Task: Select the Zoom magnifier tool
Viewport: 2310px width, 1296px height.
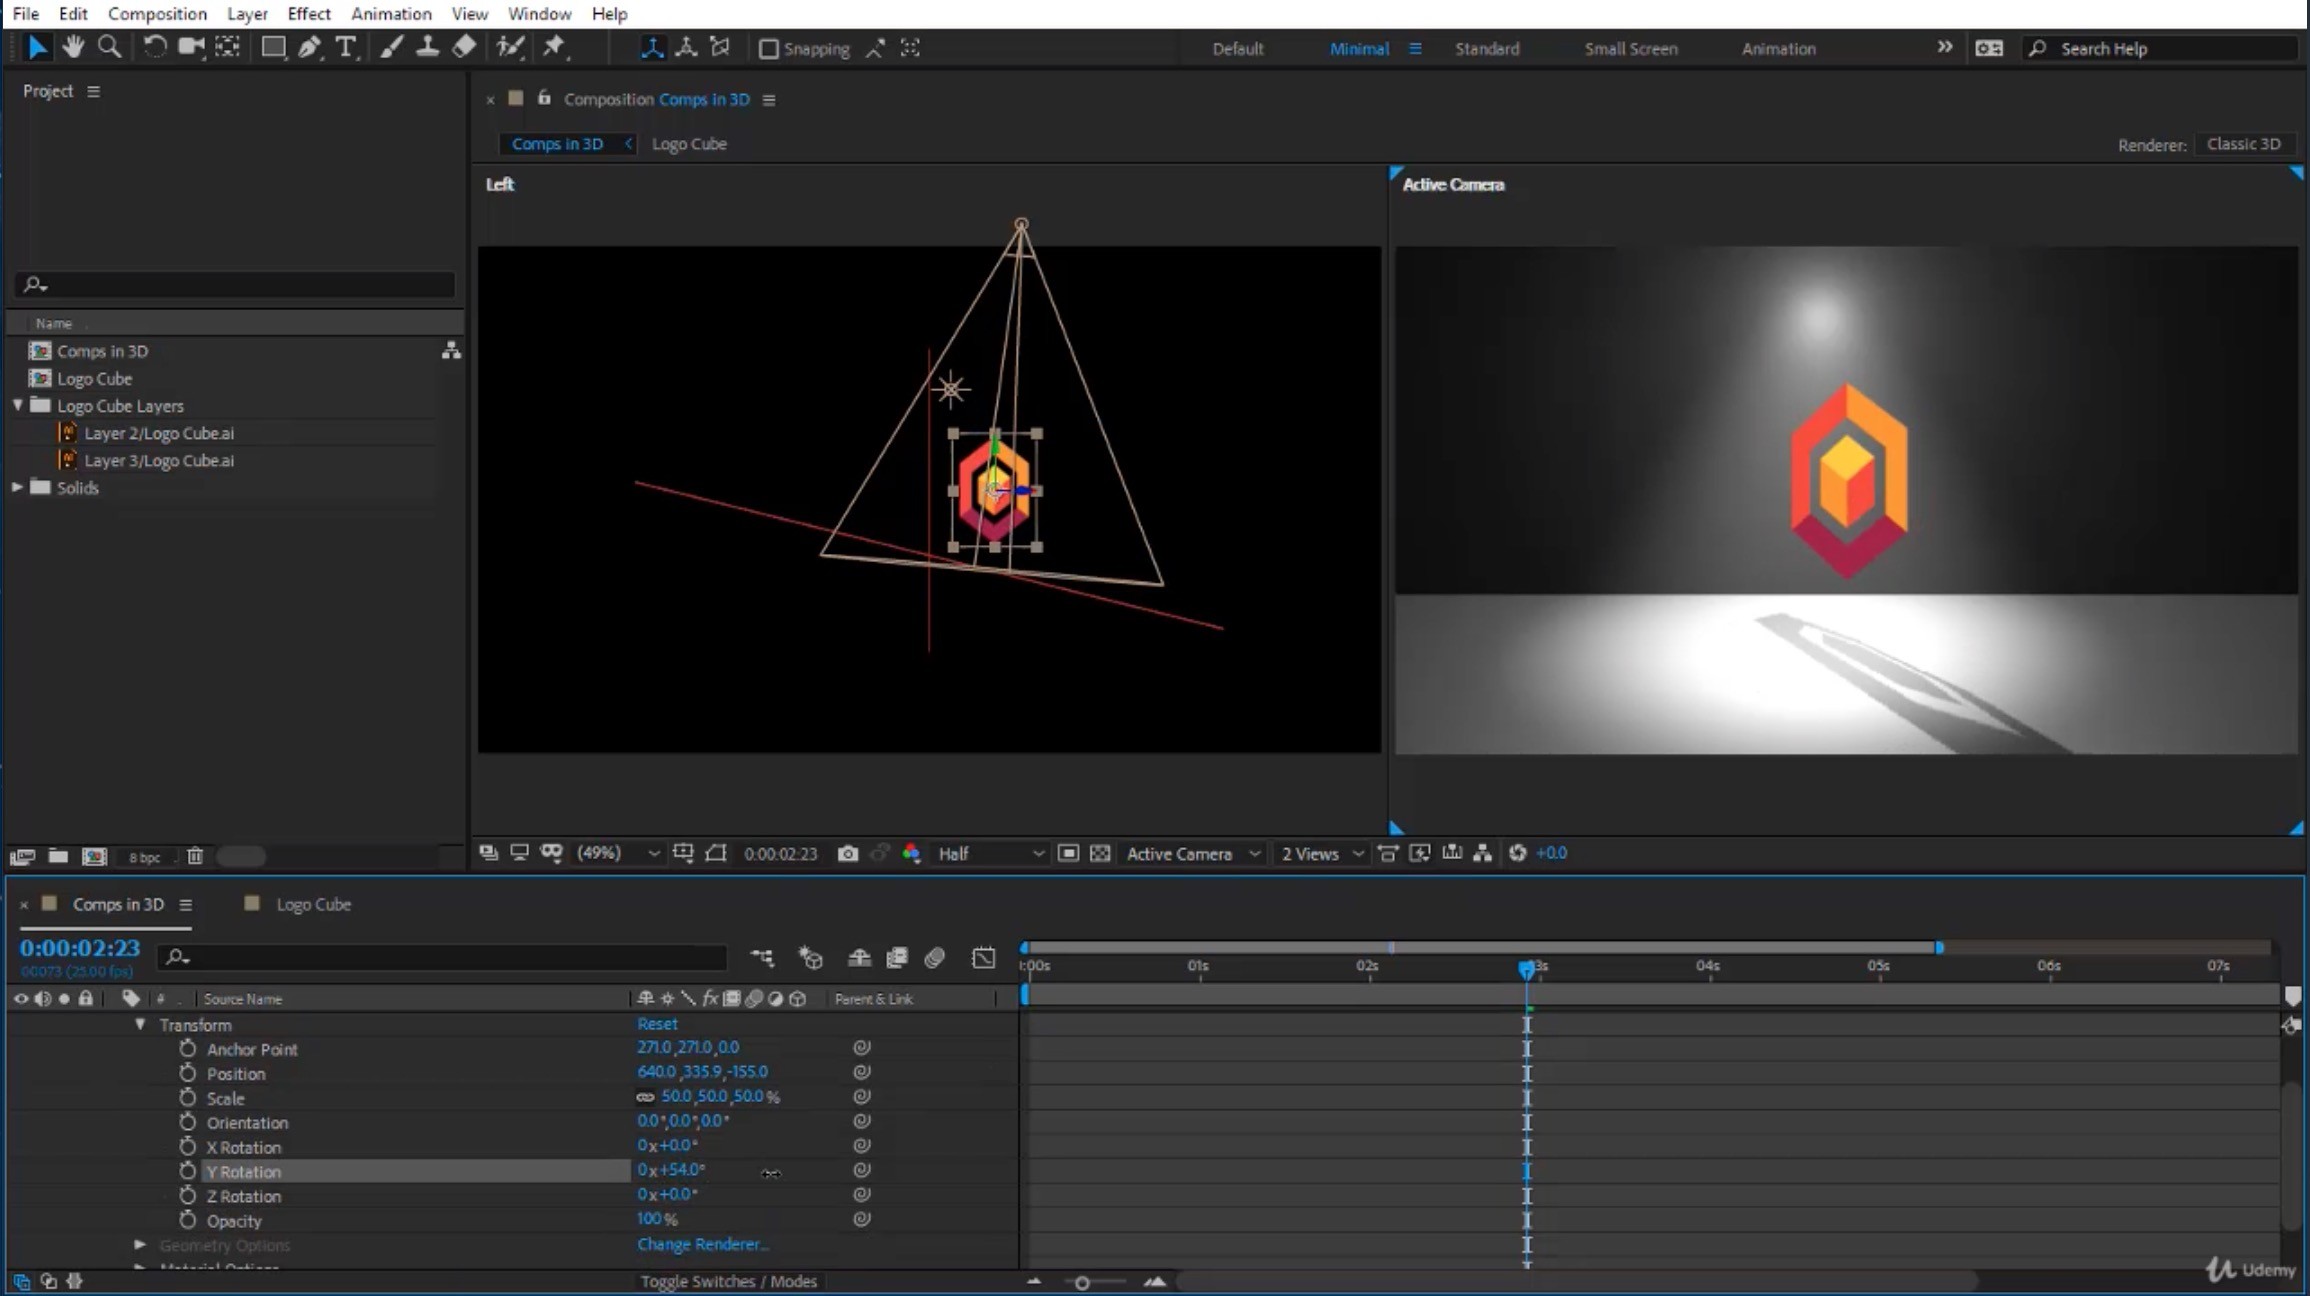Action: coord(110,47)
